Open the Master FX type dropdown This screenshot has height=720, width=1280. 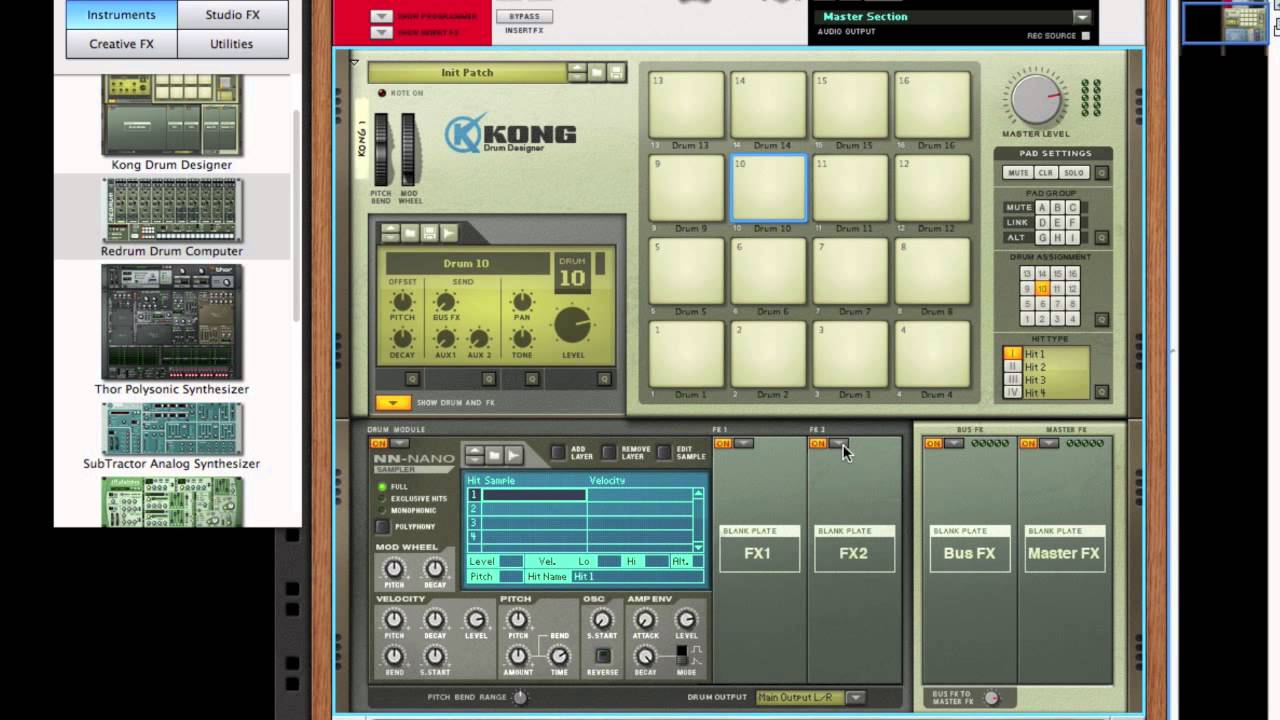tap(1049, 443)
